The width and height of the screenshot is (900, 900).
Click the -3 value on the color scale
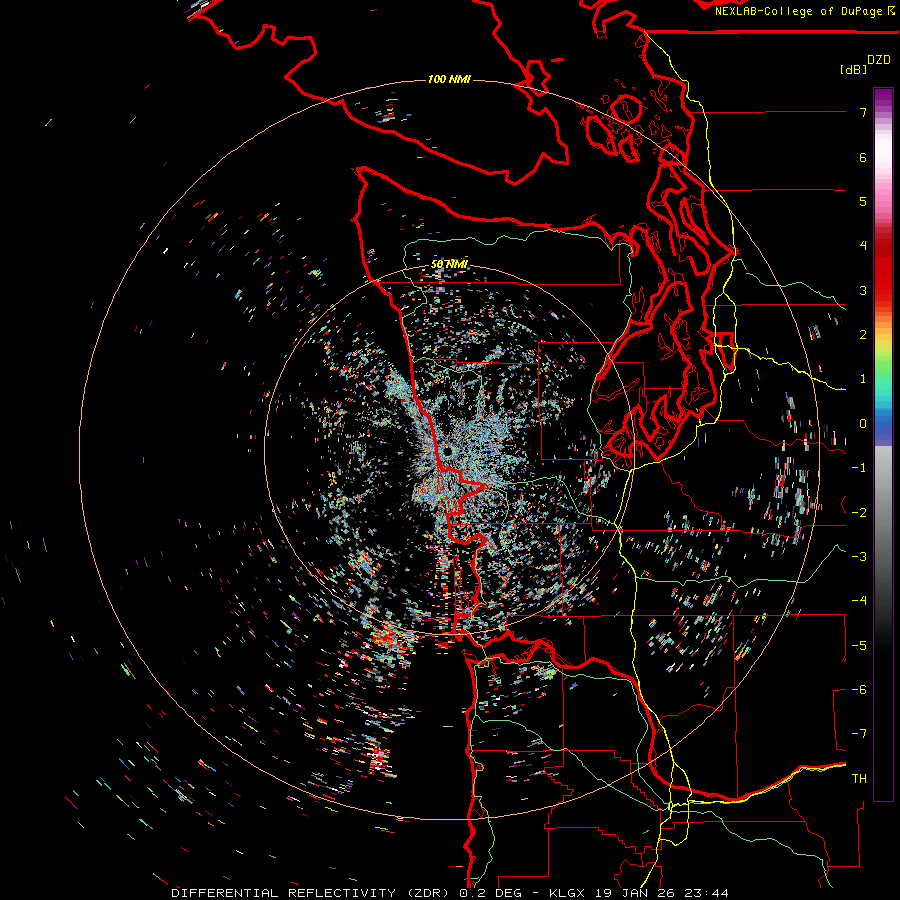pos(859,557)
